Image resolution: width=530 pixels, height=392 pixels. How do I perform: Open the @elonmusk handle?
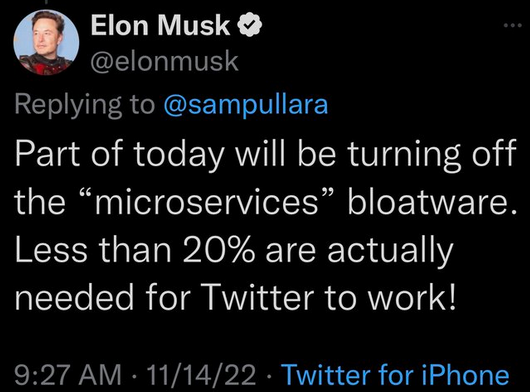(x=164, y=61)
